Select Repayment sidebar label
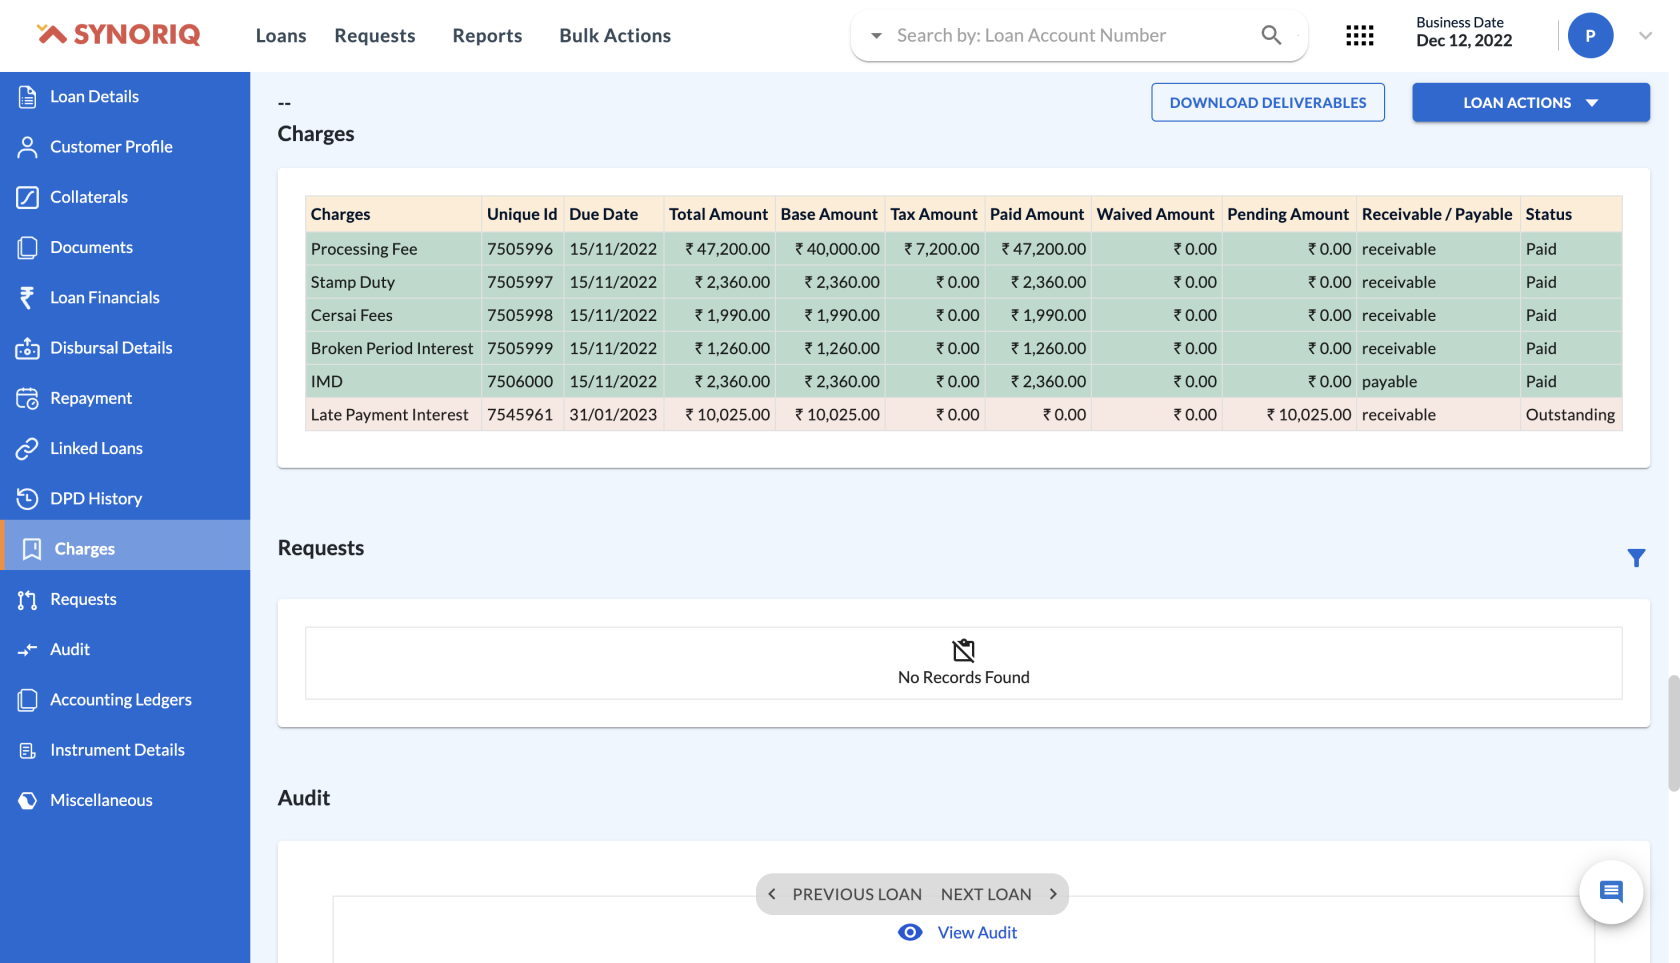The height and width of the screenshot is (963, 1680). pos(91,398)
